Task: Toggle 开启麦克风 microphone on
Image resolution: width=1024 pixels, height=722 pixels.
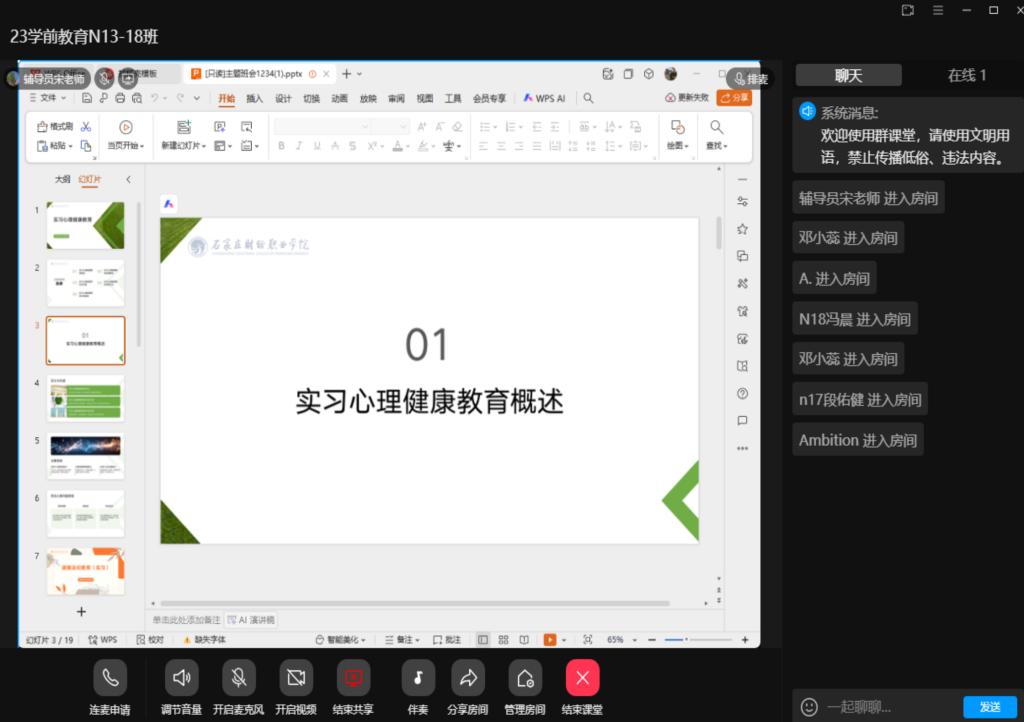Action: click(x=238, y=678)
